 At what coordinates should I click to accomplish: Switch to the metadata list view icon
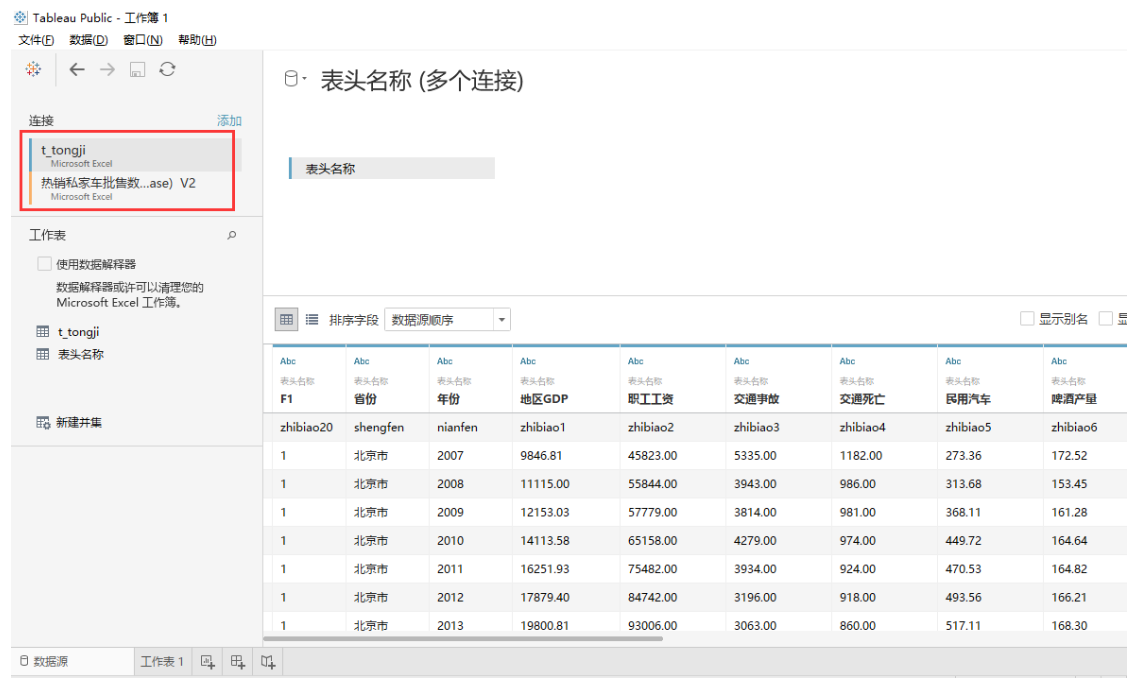312,319
